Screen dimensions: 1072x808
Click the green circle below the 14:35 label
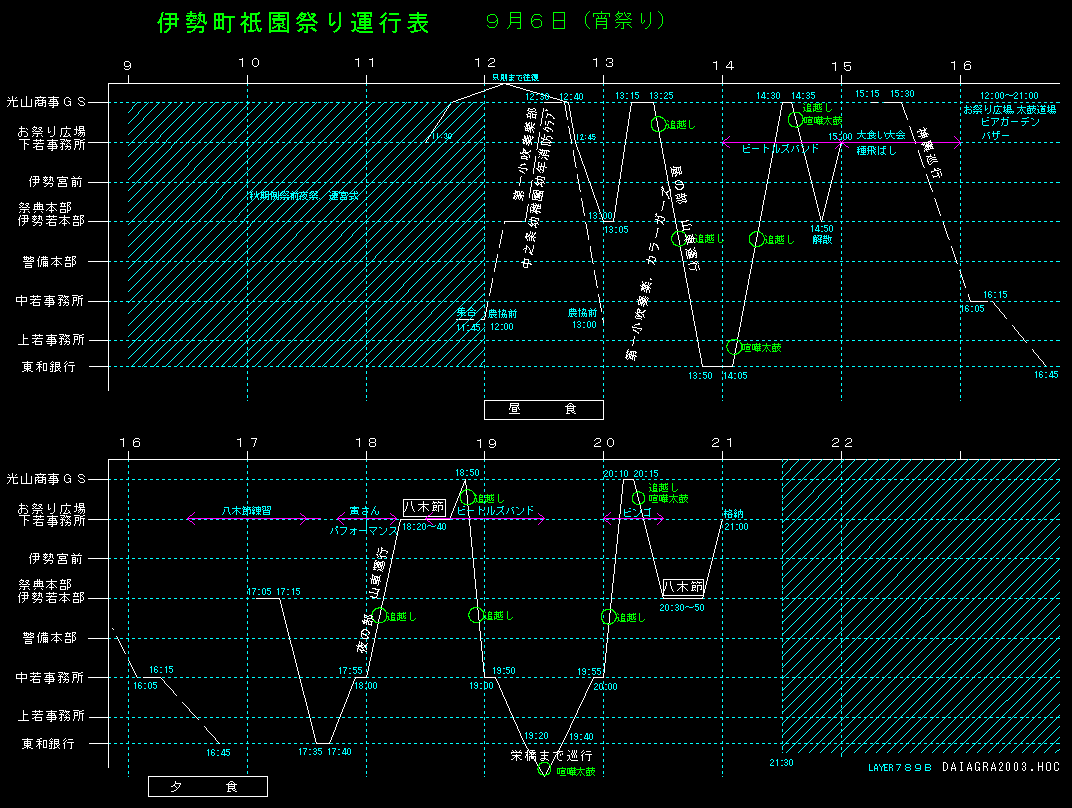coord(795,120)
